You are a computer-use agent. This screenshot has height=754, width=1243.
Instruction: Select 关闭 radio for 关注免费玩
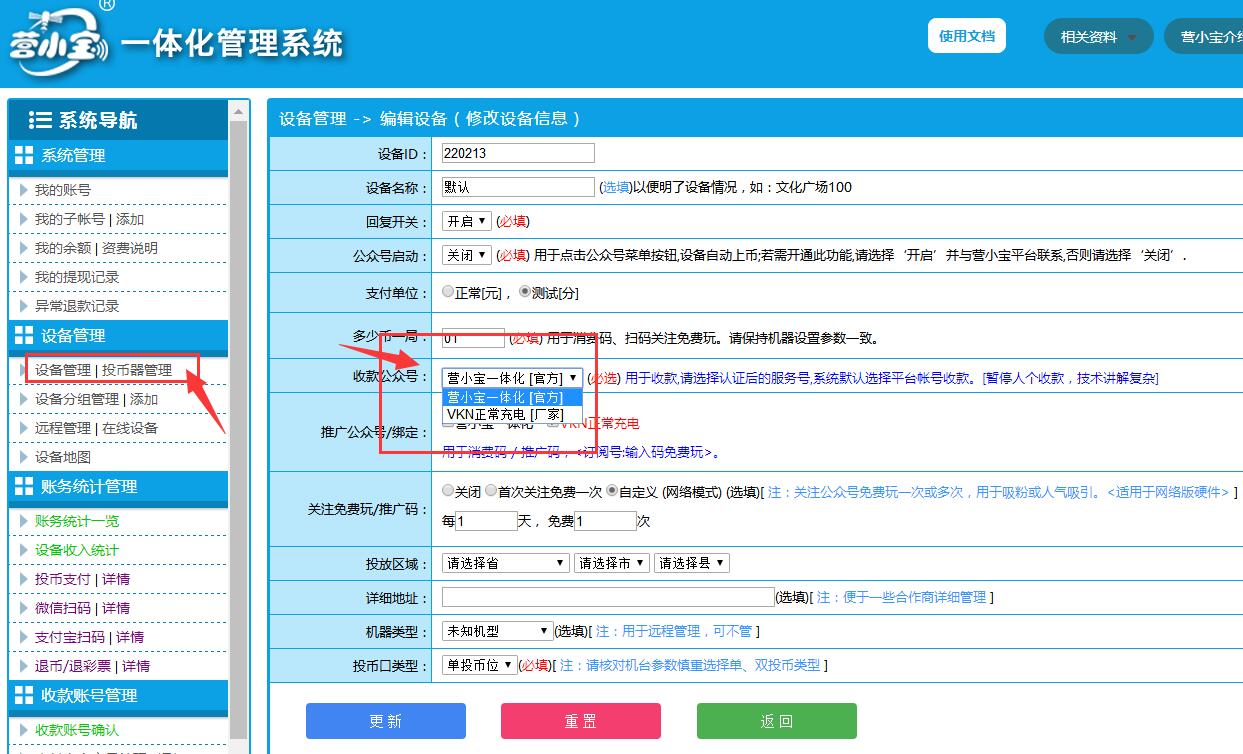448,491
